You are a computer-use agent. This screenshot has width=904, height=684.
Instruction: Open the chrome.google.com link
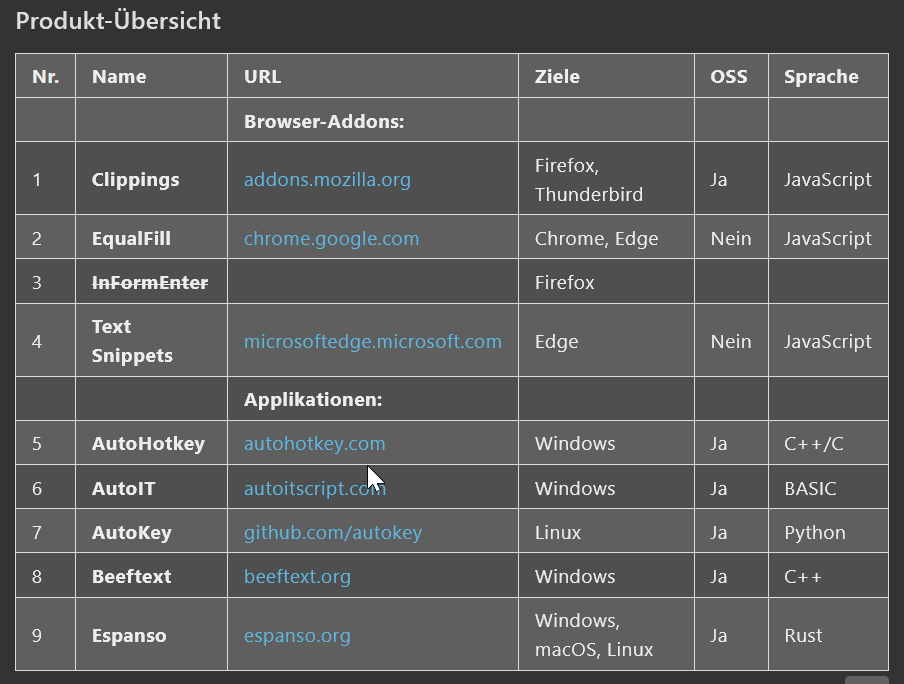(x=331, y=239)
